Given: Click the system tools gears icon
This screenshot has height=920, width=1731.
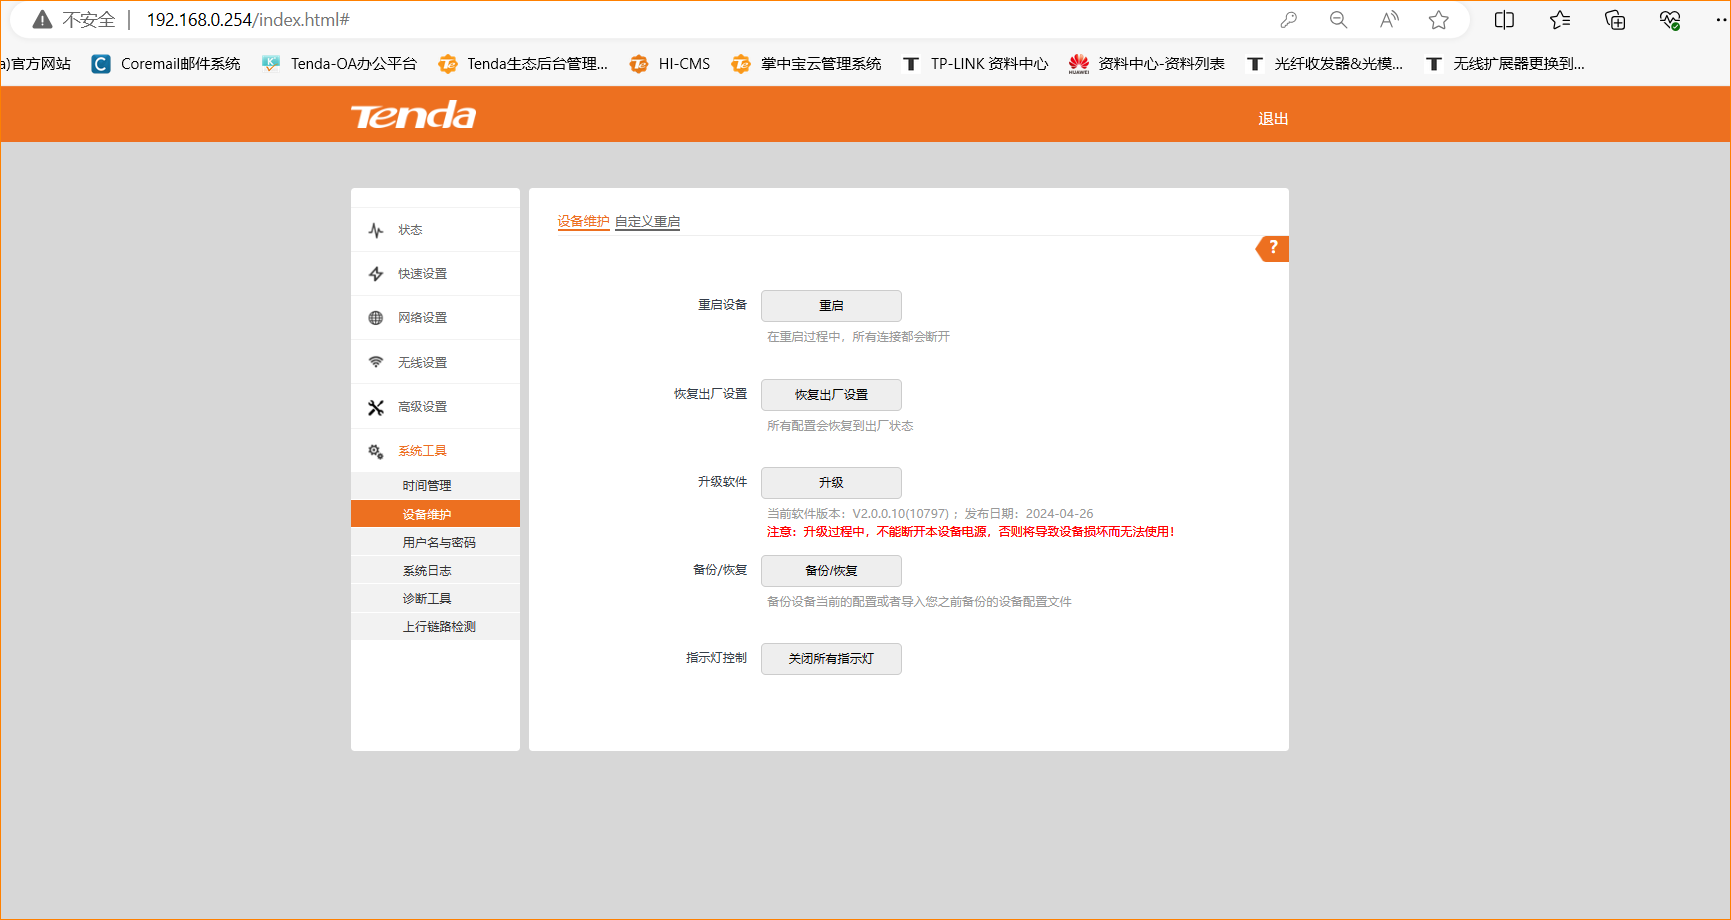Looking at the screenshot, I should pyautogui.click(x=376, y=451).
